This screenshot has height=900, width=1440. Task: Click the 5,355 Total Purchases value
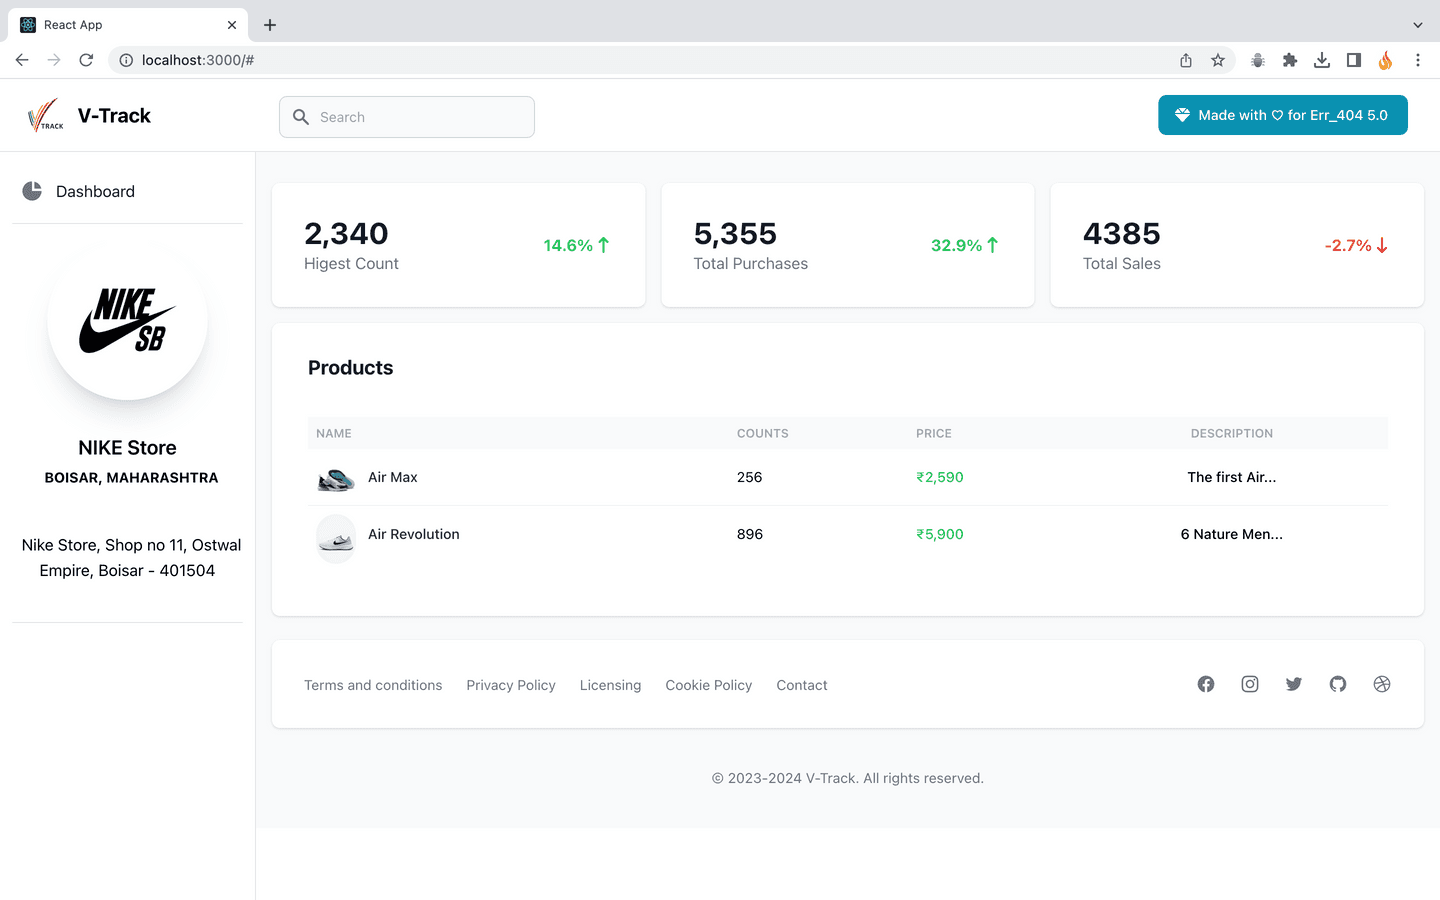[735, 233]
